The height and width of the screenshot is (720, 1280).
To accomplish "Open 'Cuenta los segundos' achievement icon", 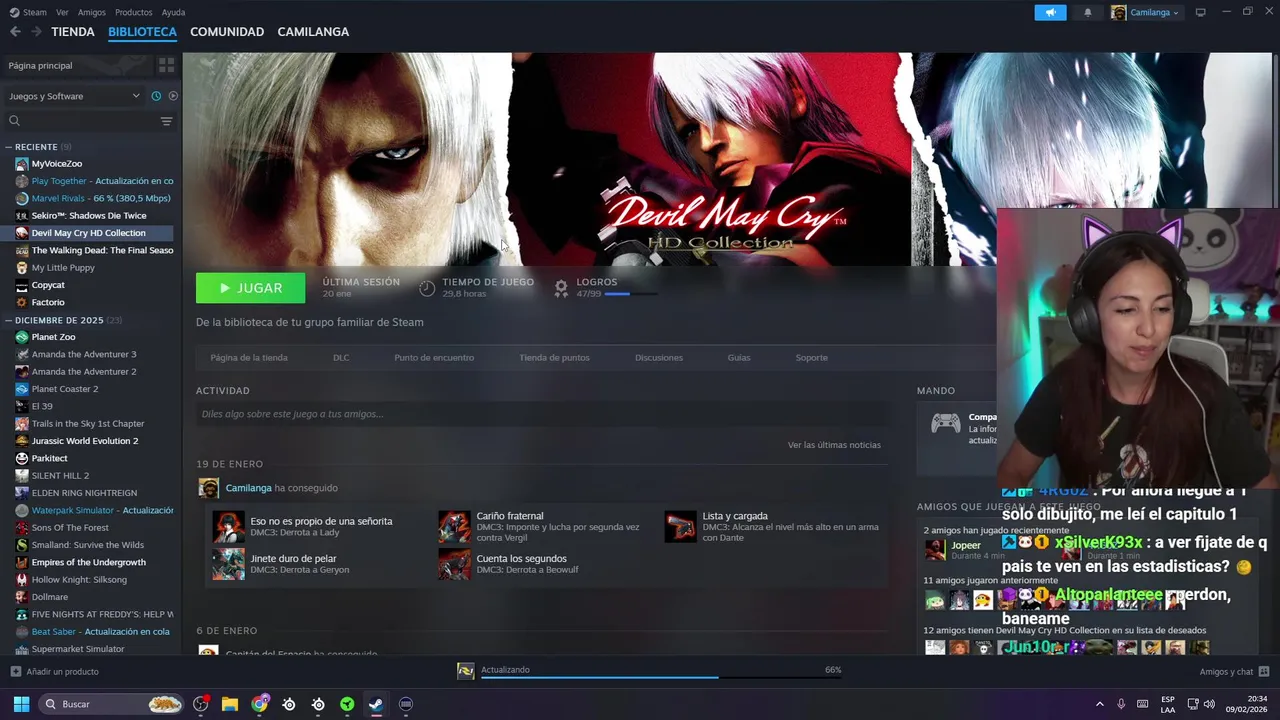I will click(x=454, y=564).
